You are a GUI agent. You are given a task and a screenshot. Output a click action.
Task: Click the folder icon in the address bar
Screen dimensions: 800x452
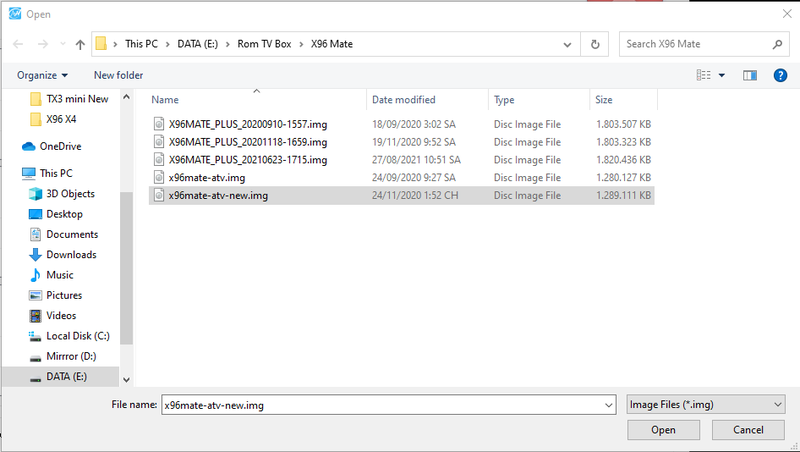[x=102, y=44]
